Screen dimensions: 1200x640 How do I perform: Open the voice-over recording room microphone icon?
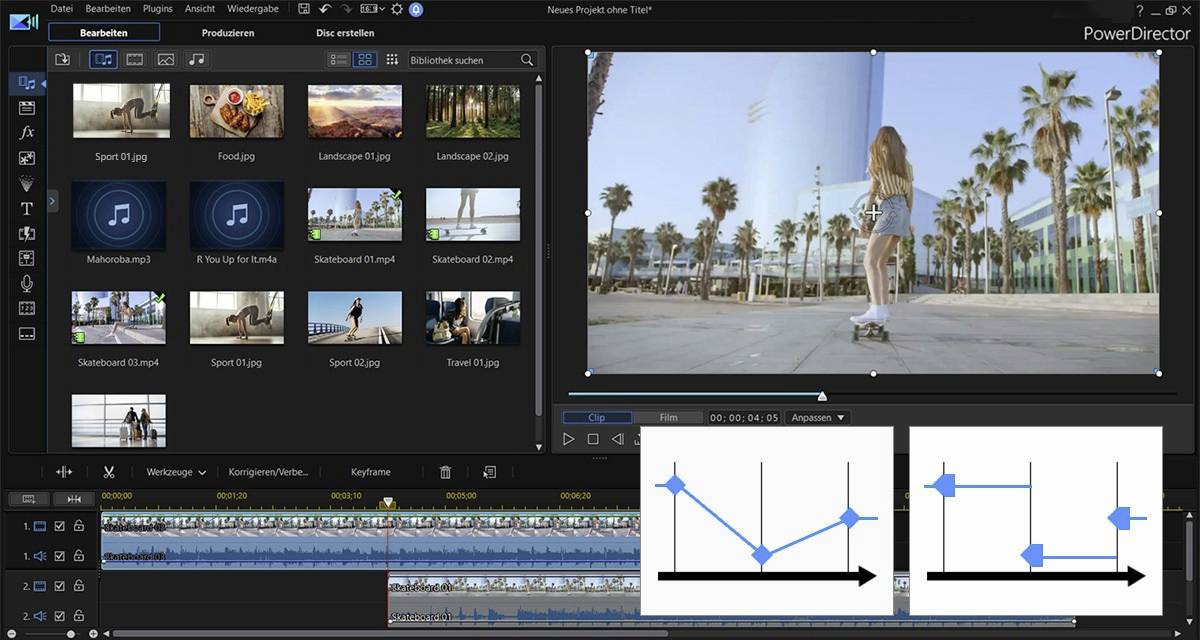(x=27, y=284)
